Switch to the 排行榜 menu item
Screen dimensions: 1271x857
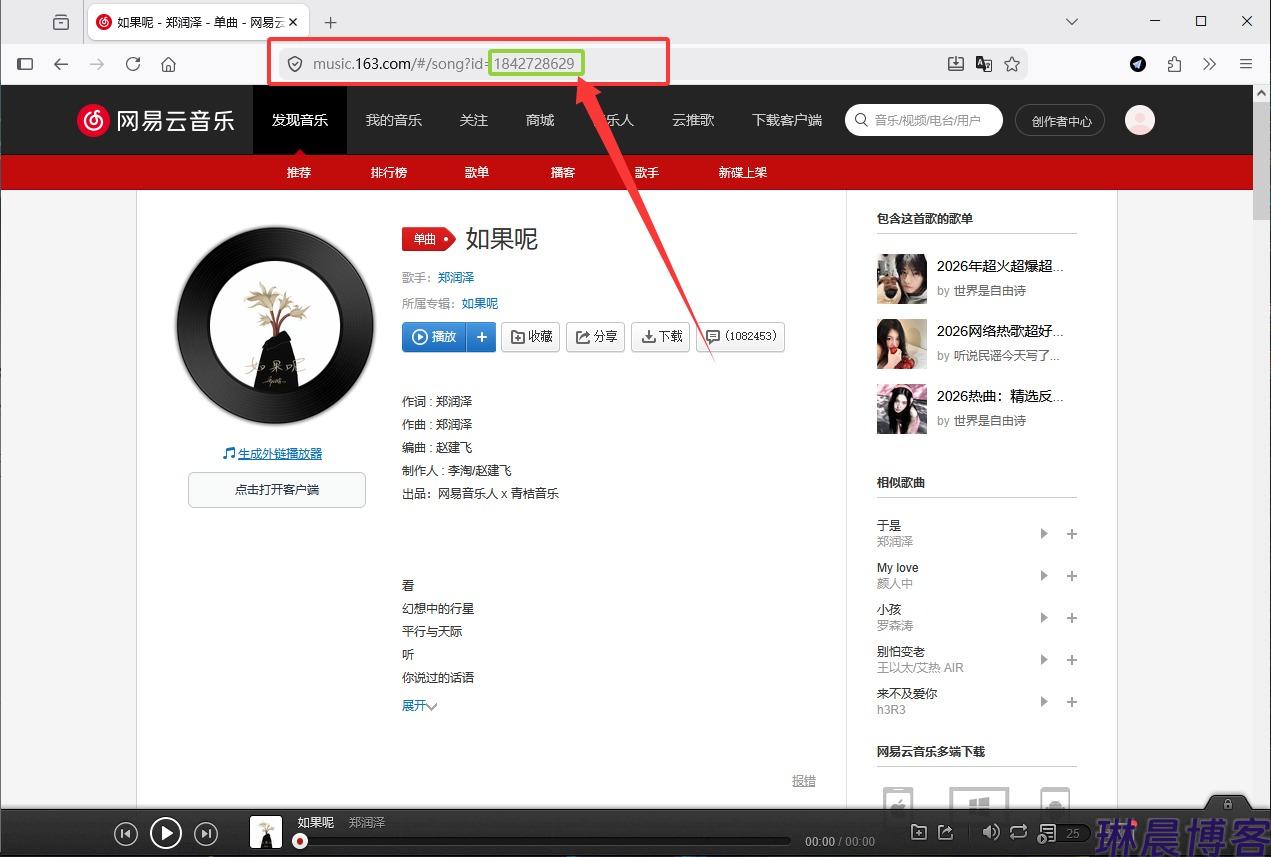[x=388, y=171]
